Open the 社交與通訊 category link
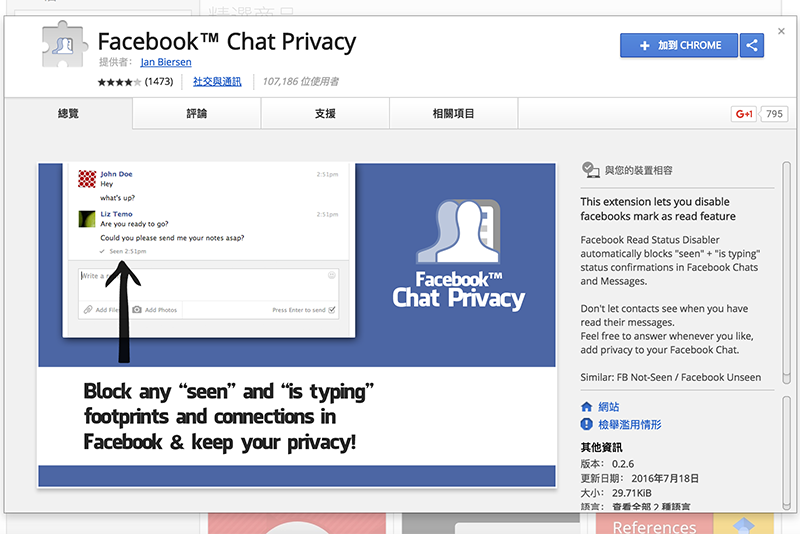Image resolution: width=800 pixels, height=534 pixels. pos(217,82)
